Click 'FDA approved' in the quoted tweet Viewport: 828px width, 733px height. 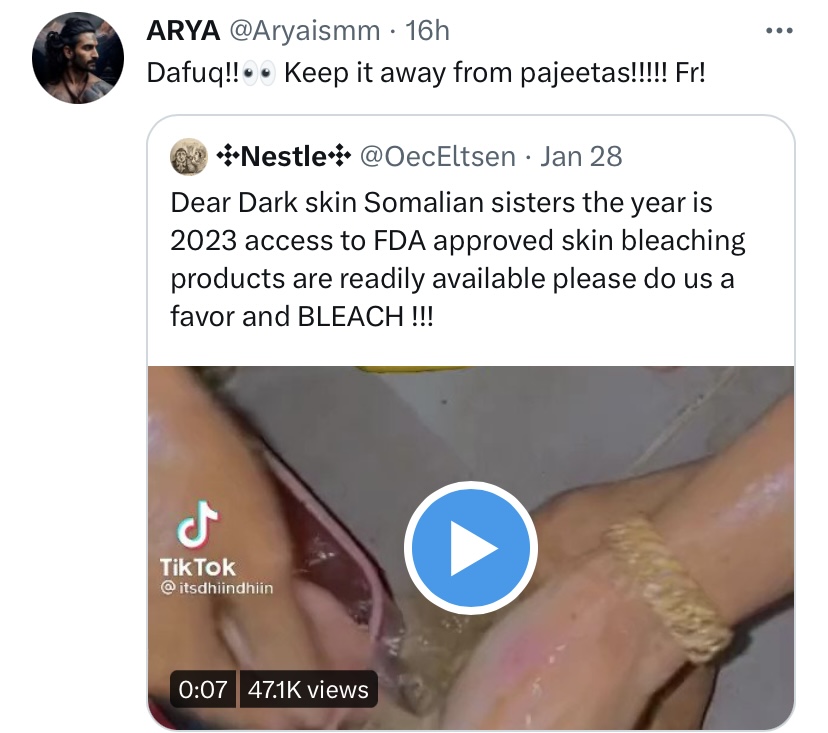(464, 241)
